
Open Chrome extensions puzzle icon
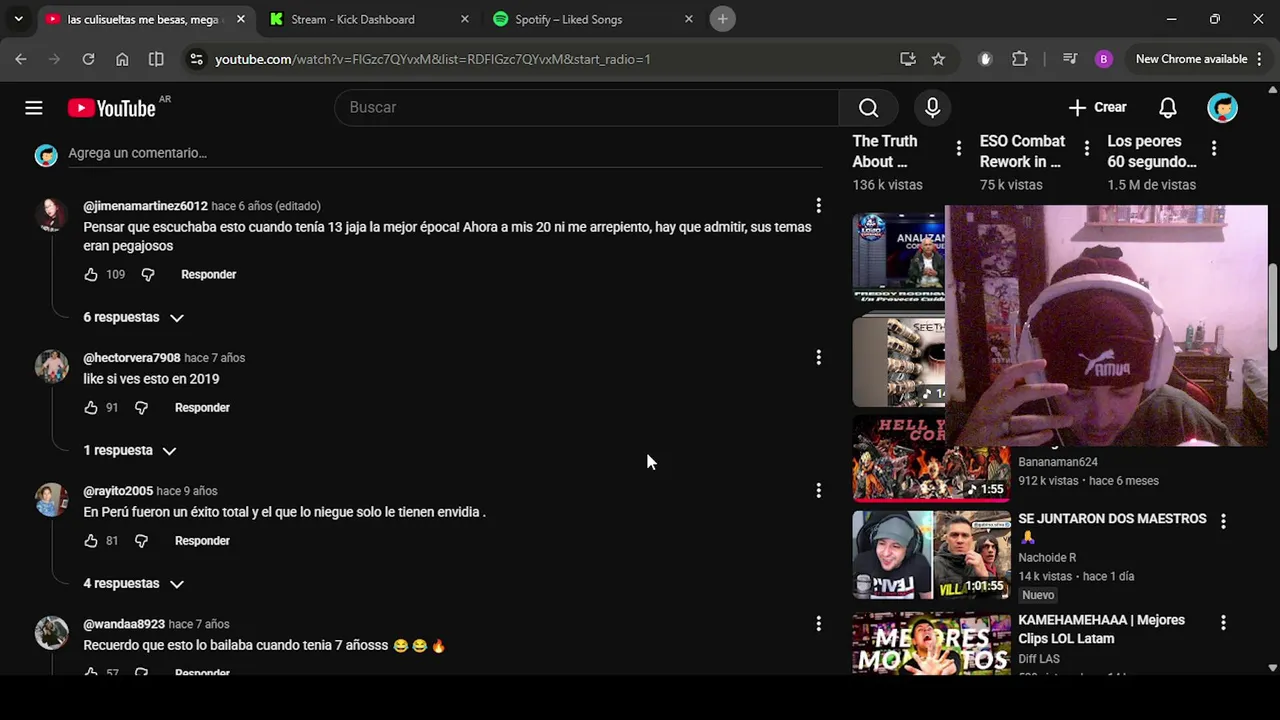point(1020,59)
